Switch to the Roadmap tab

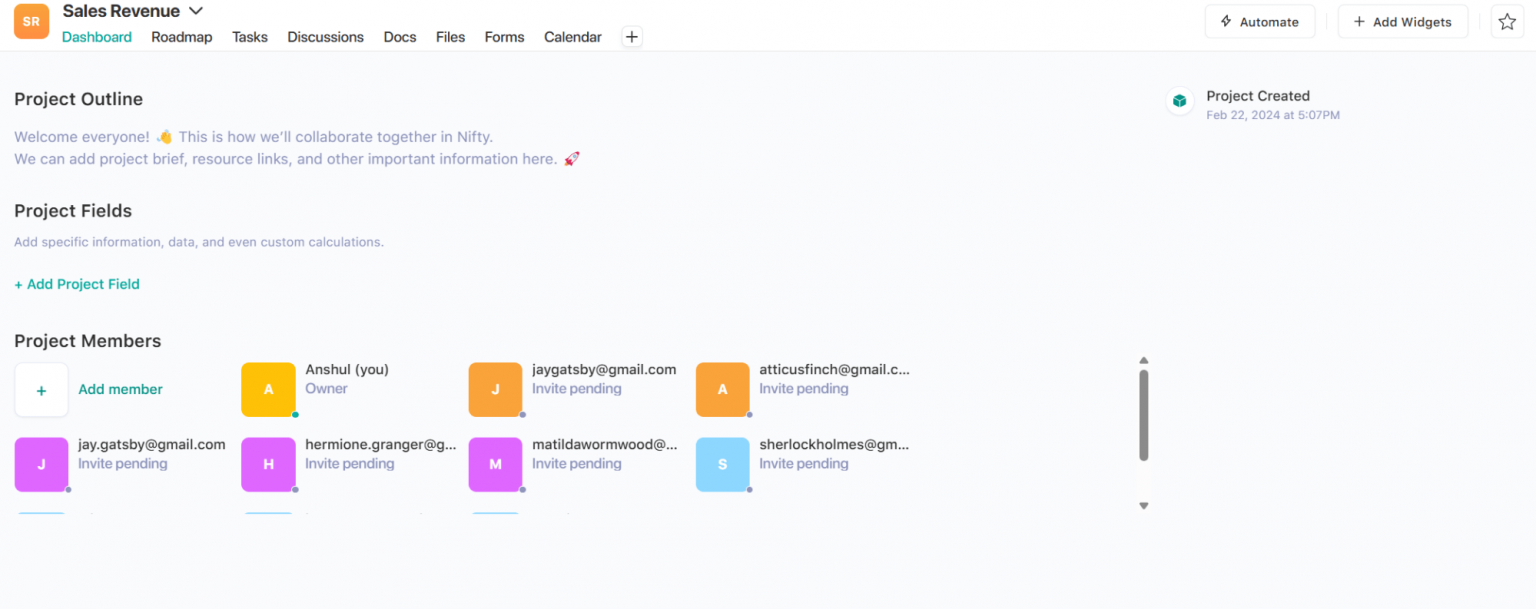tap(181, 36)
